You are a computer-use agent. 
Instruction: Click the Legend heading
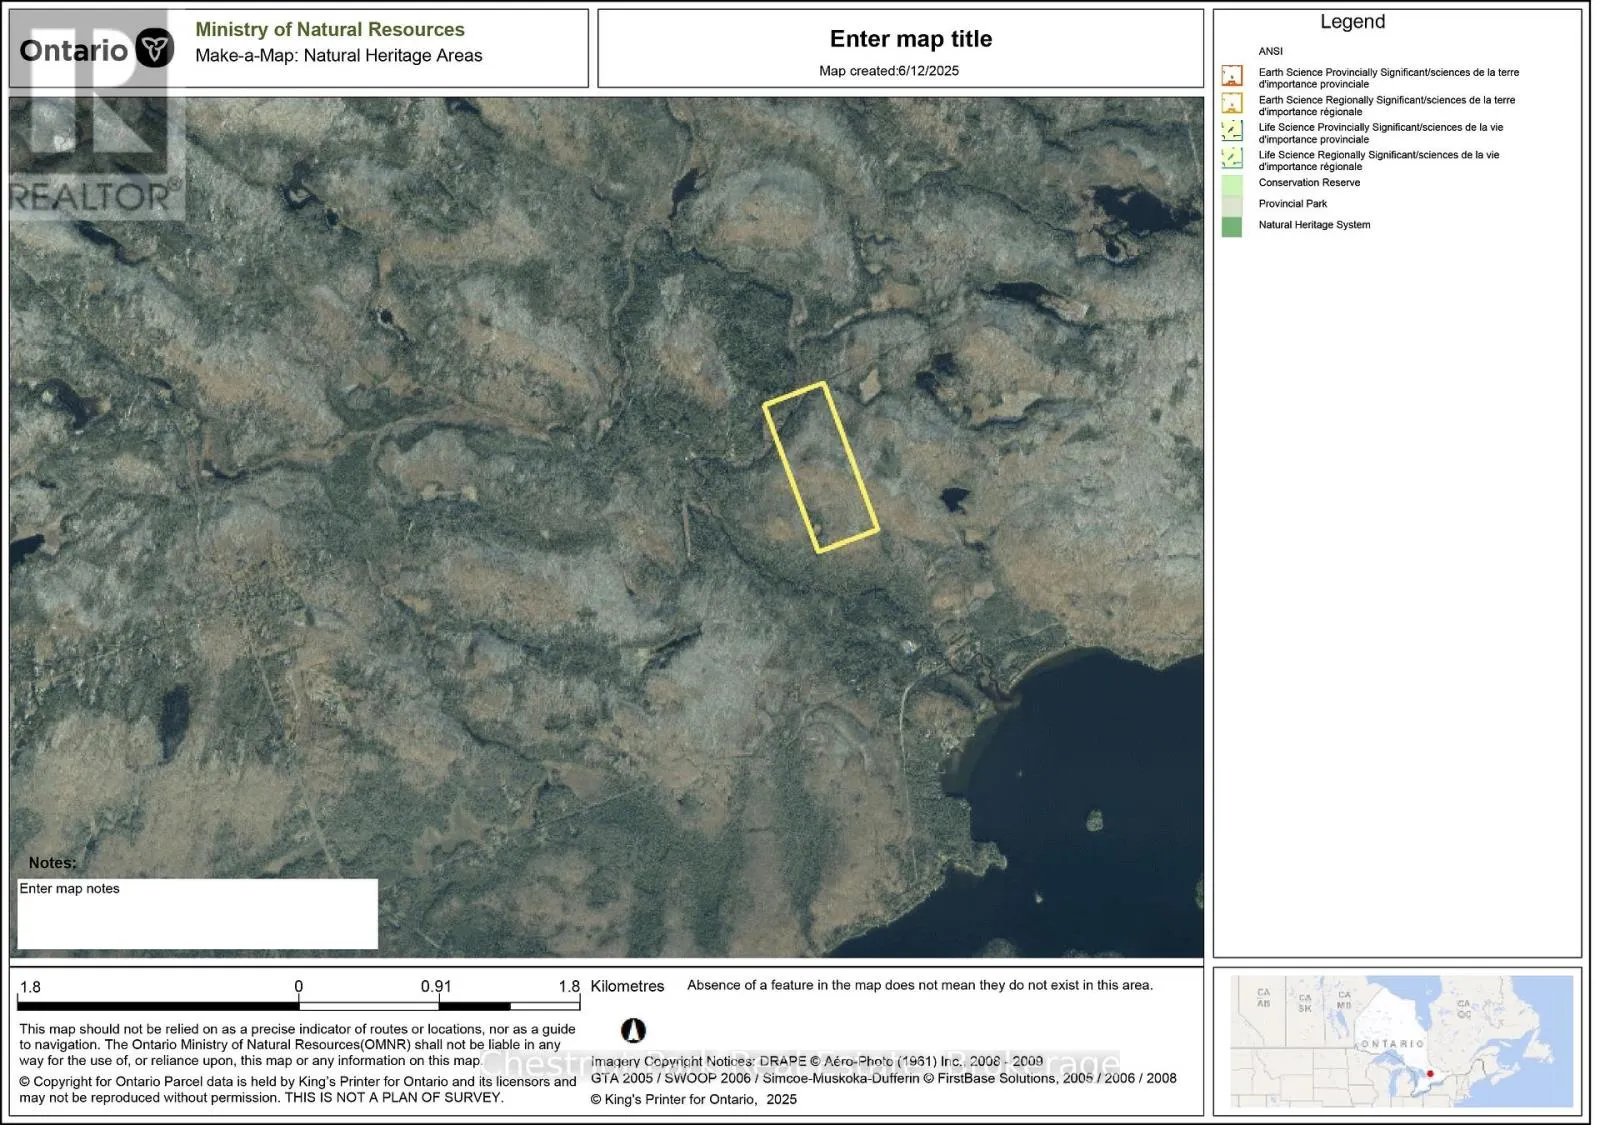coord(1352,22)
